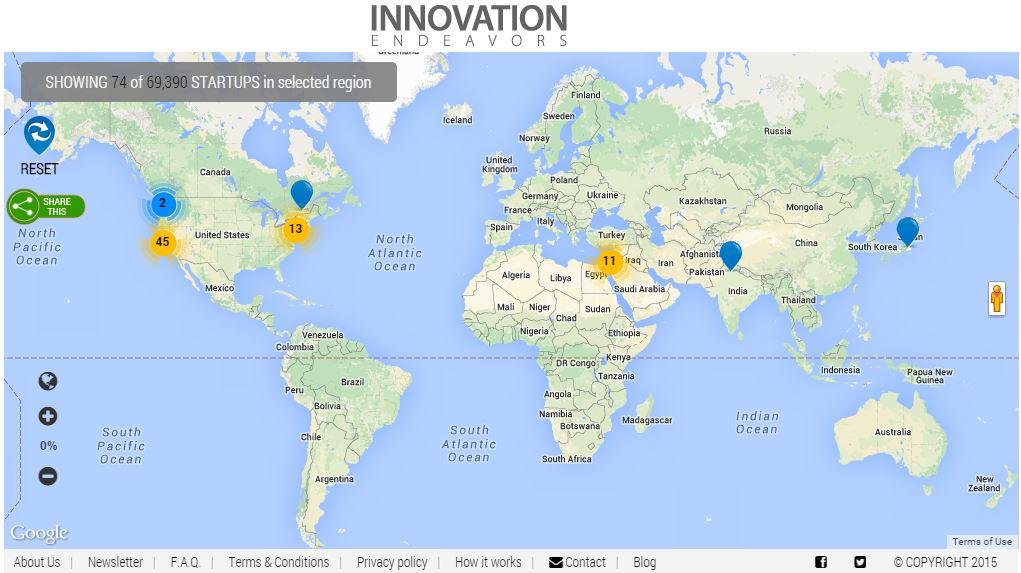Click the China map label
1021x573 pixels.
(x=806, y=244)
